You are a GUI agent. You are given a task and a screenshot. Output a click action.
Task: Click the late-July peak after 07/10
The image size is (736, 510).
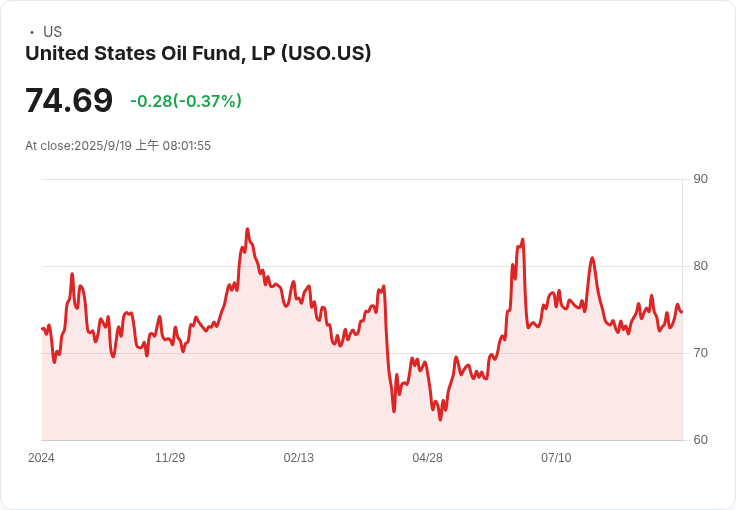point(592,258)
